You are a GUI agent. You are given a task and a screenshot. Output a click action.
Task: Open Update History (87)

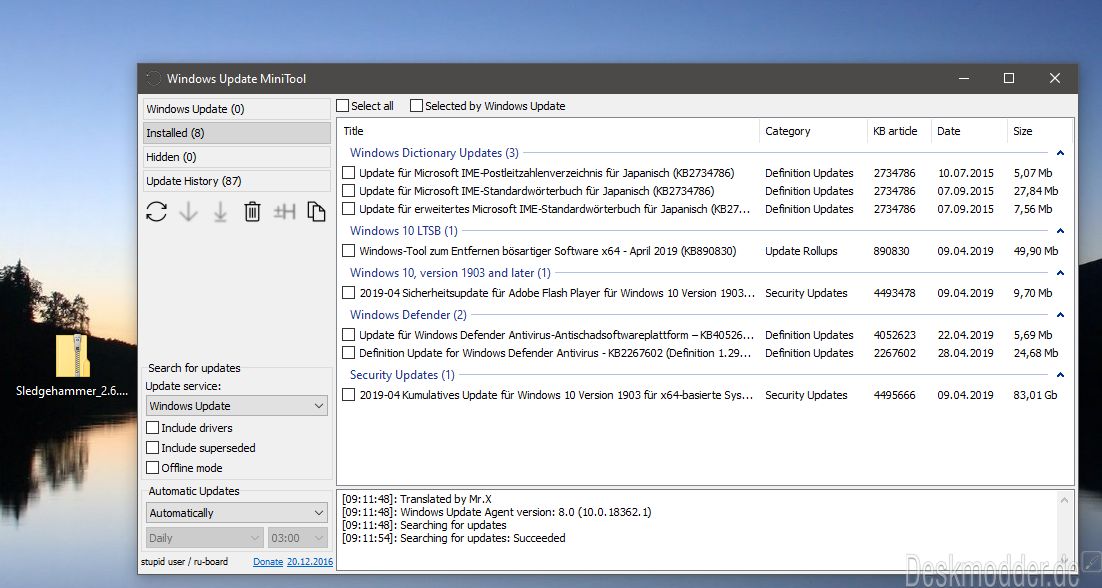[237, 181]
